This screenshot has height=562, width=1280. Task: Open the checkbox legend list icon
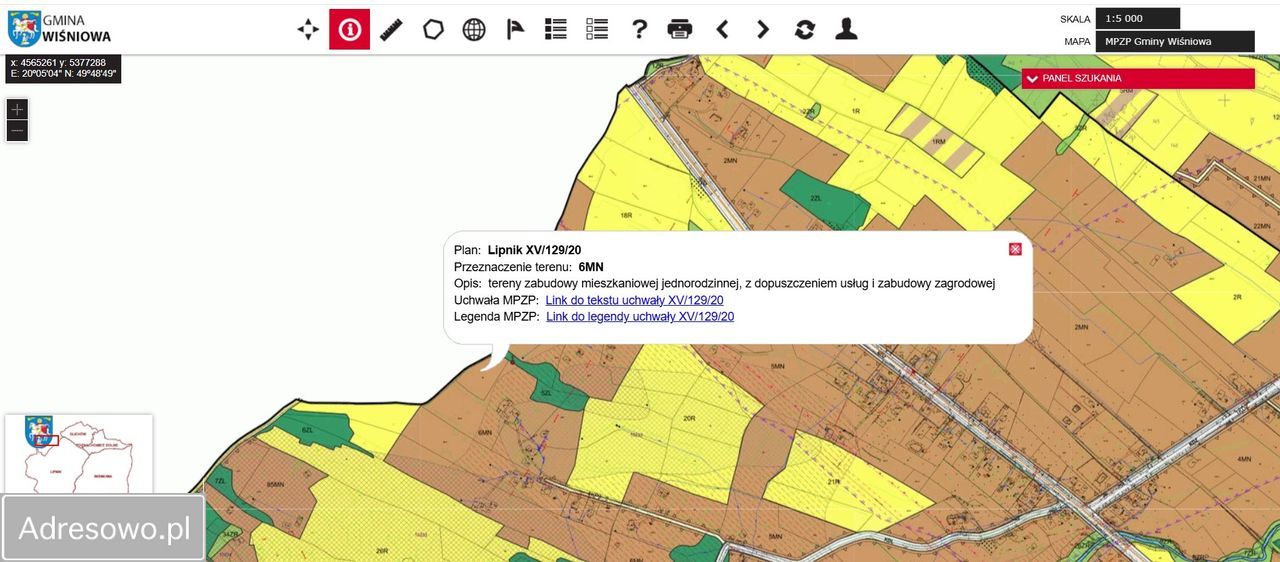[x=597, y=29]
